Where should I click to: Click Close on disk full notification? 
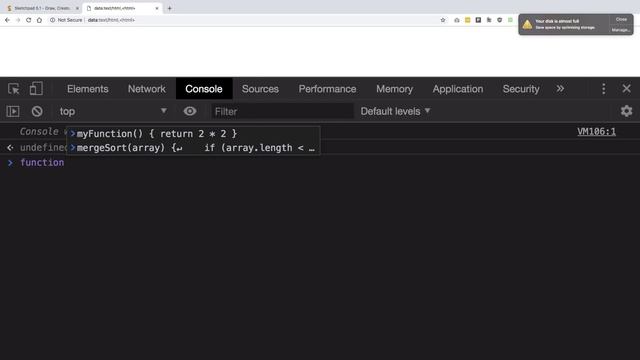pyautogui.click(x=621, y=19)
